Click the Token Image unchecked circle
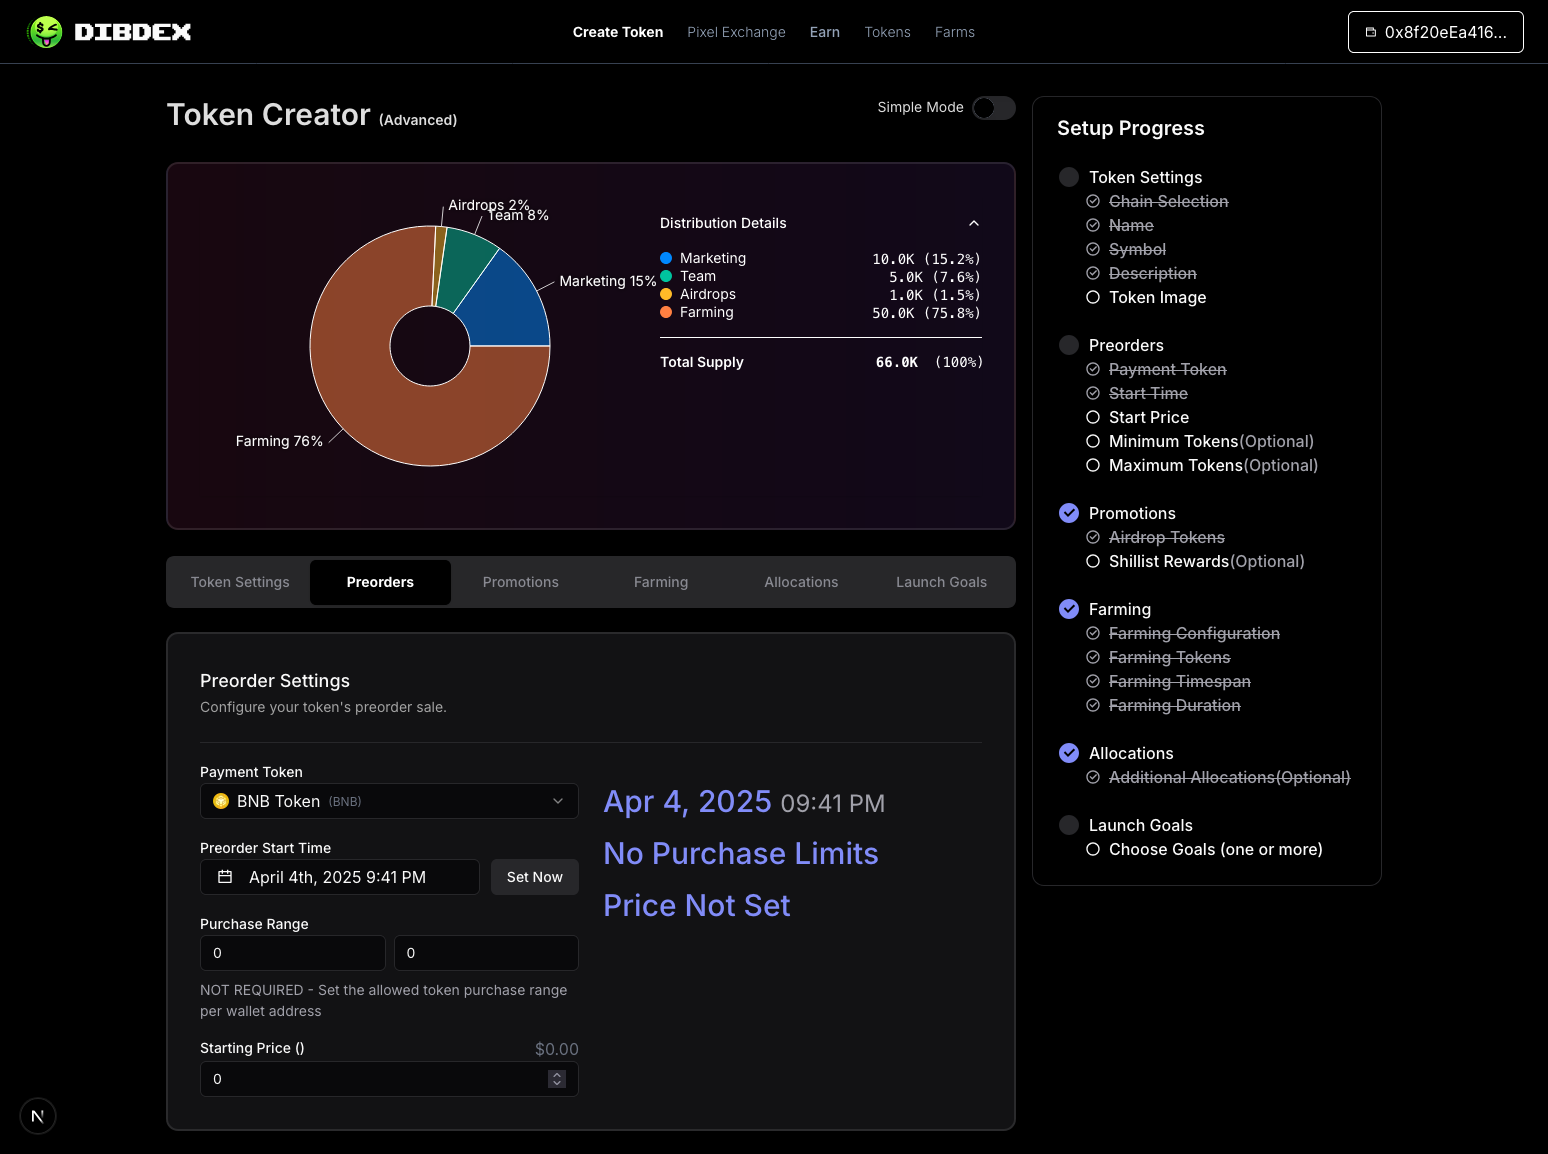 pos(1092,297)
